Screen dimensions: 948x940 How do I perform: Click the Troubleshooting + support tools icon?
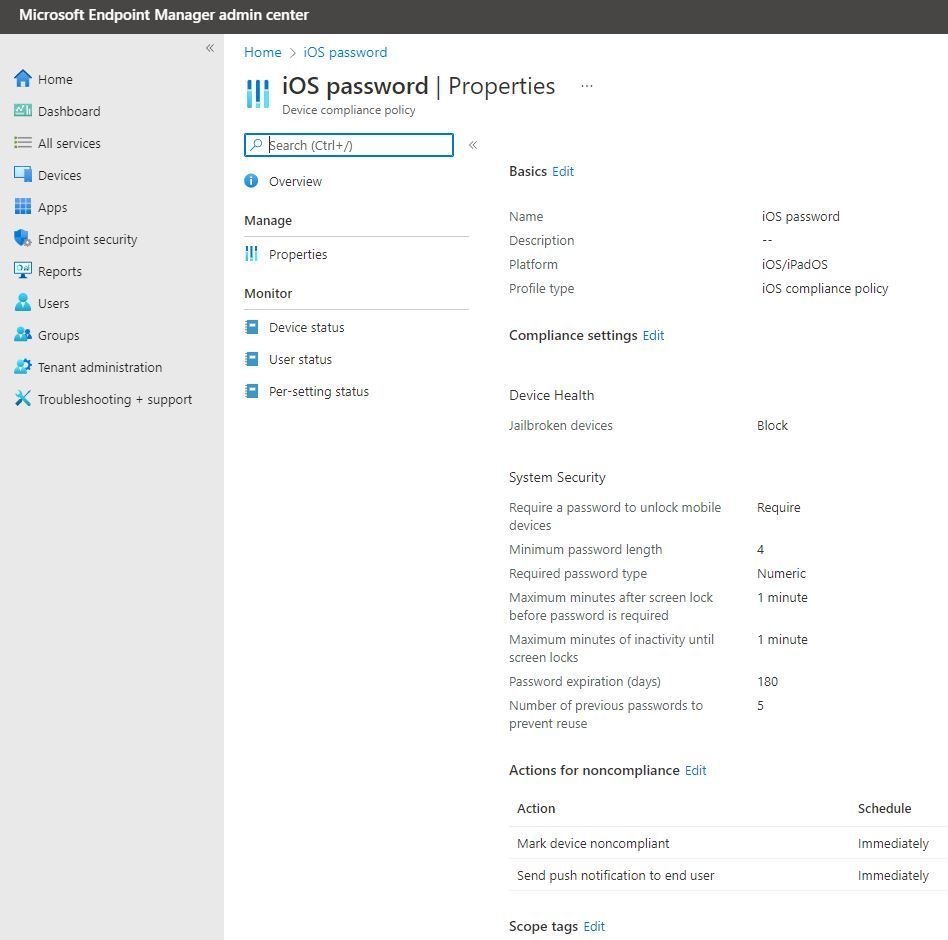tap(23, 398)
